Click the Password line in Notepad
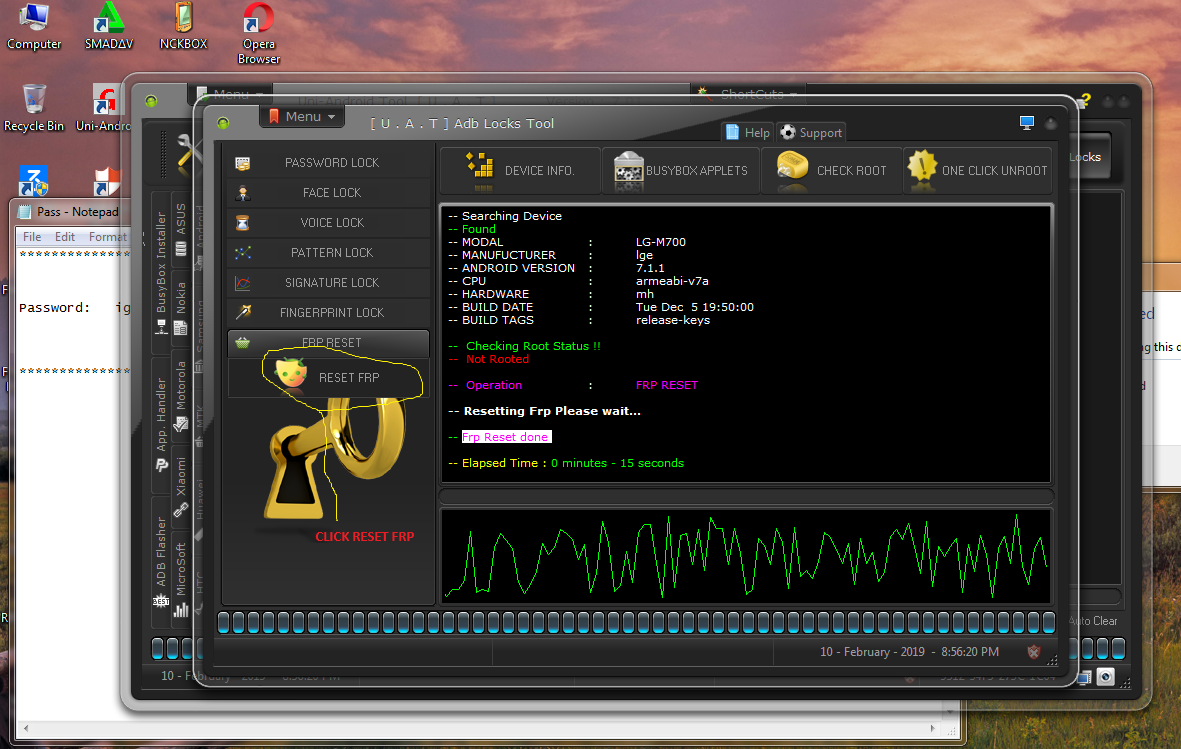 tap(74, 307)
